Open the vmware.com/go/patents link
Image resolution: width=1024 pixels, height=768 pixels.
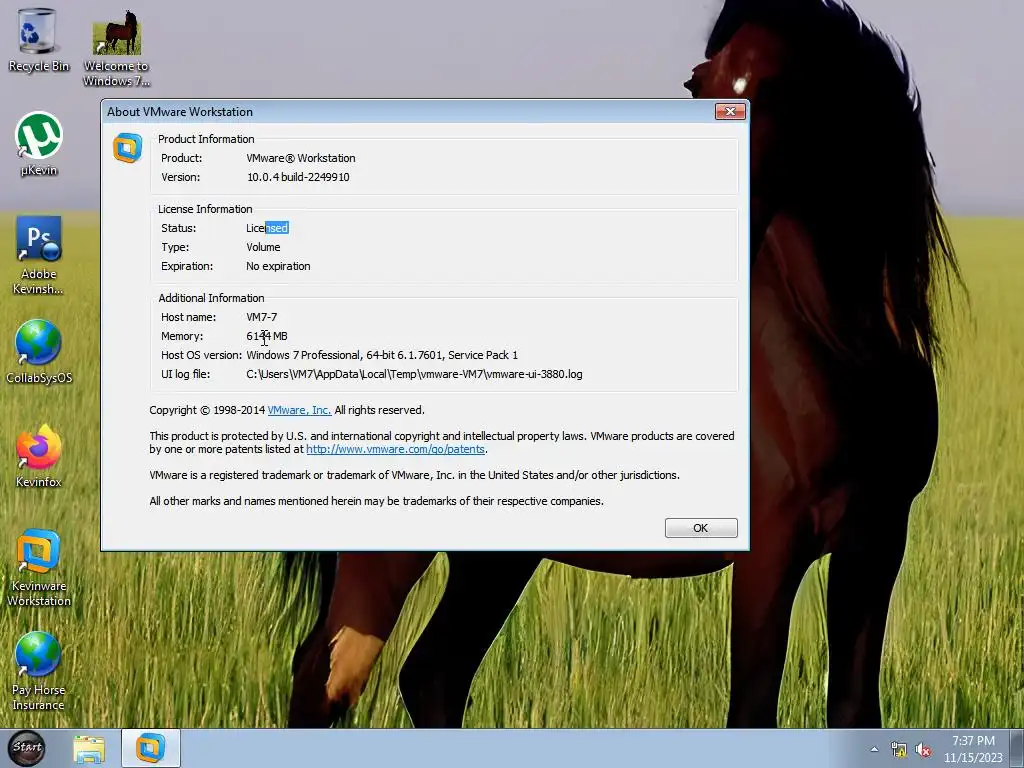pyautogui.click(x=395, y=449)
